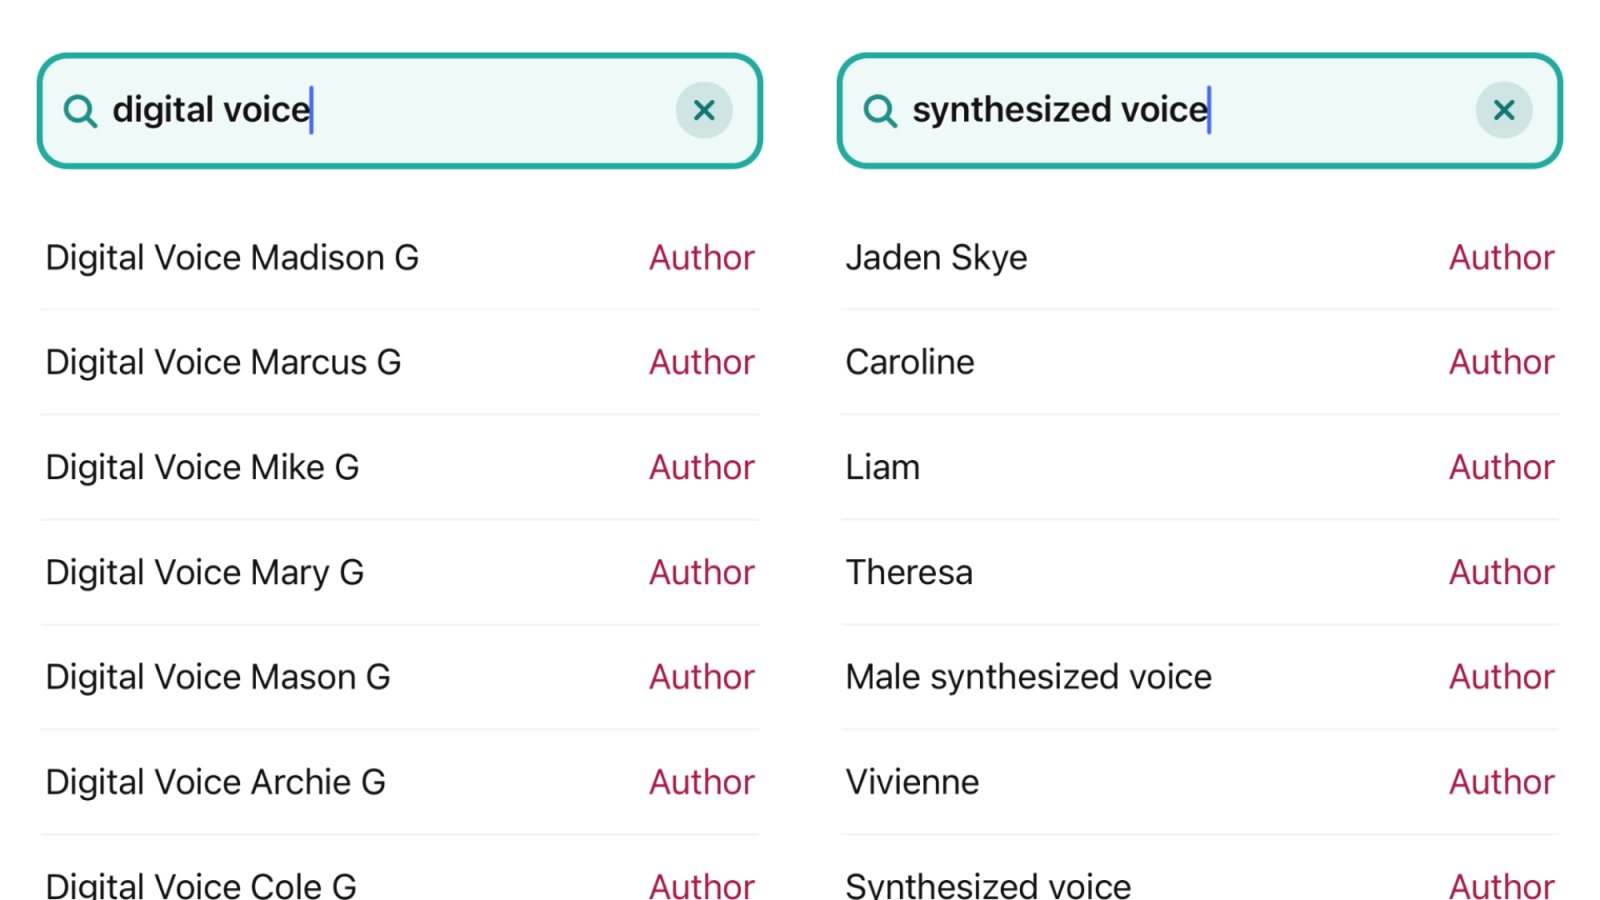
Task: Select Digital Voice Madison G result
Action: (x=232, y=258)
